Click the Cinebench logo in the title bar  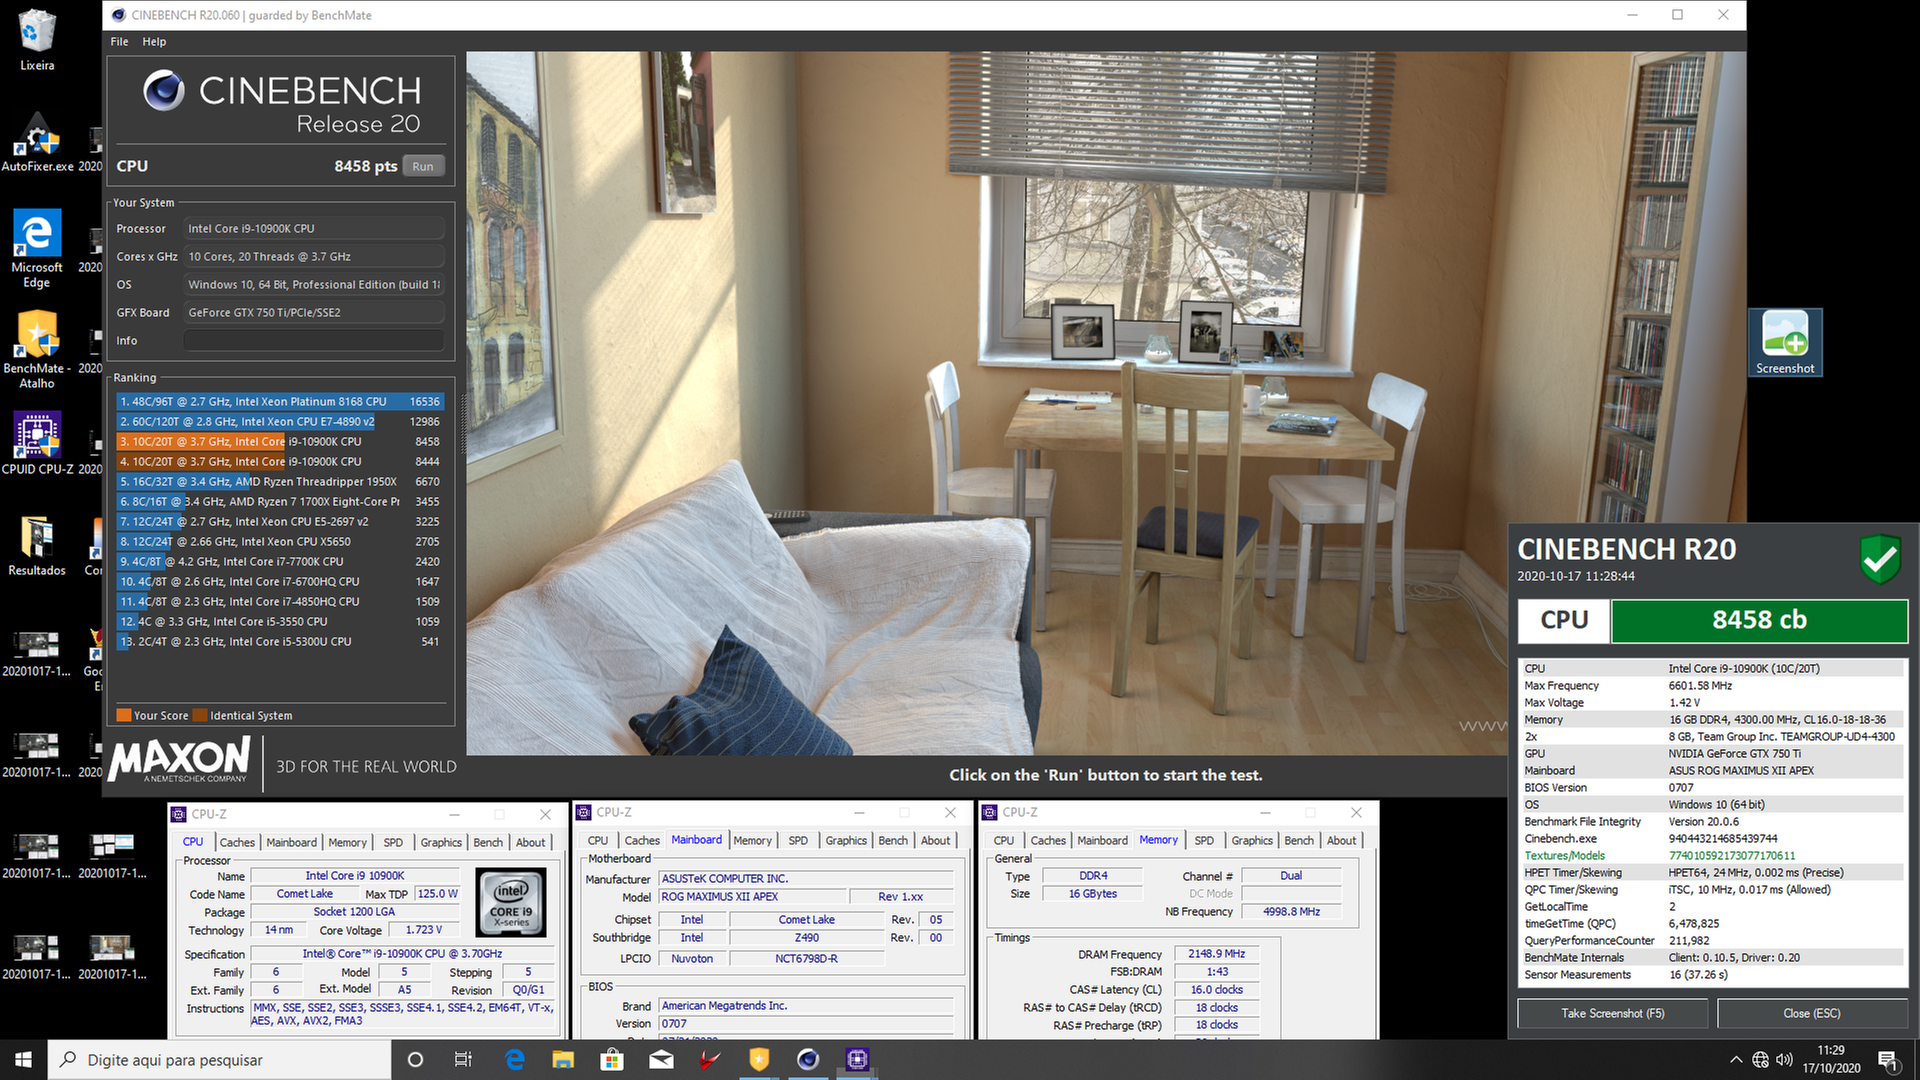pyautogui.click(x=119, y=15)
